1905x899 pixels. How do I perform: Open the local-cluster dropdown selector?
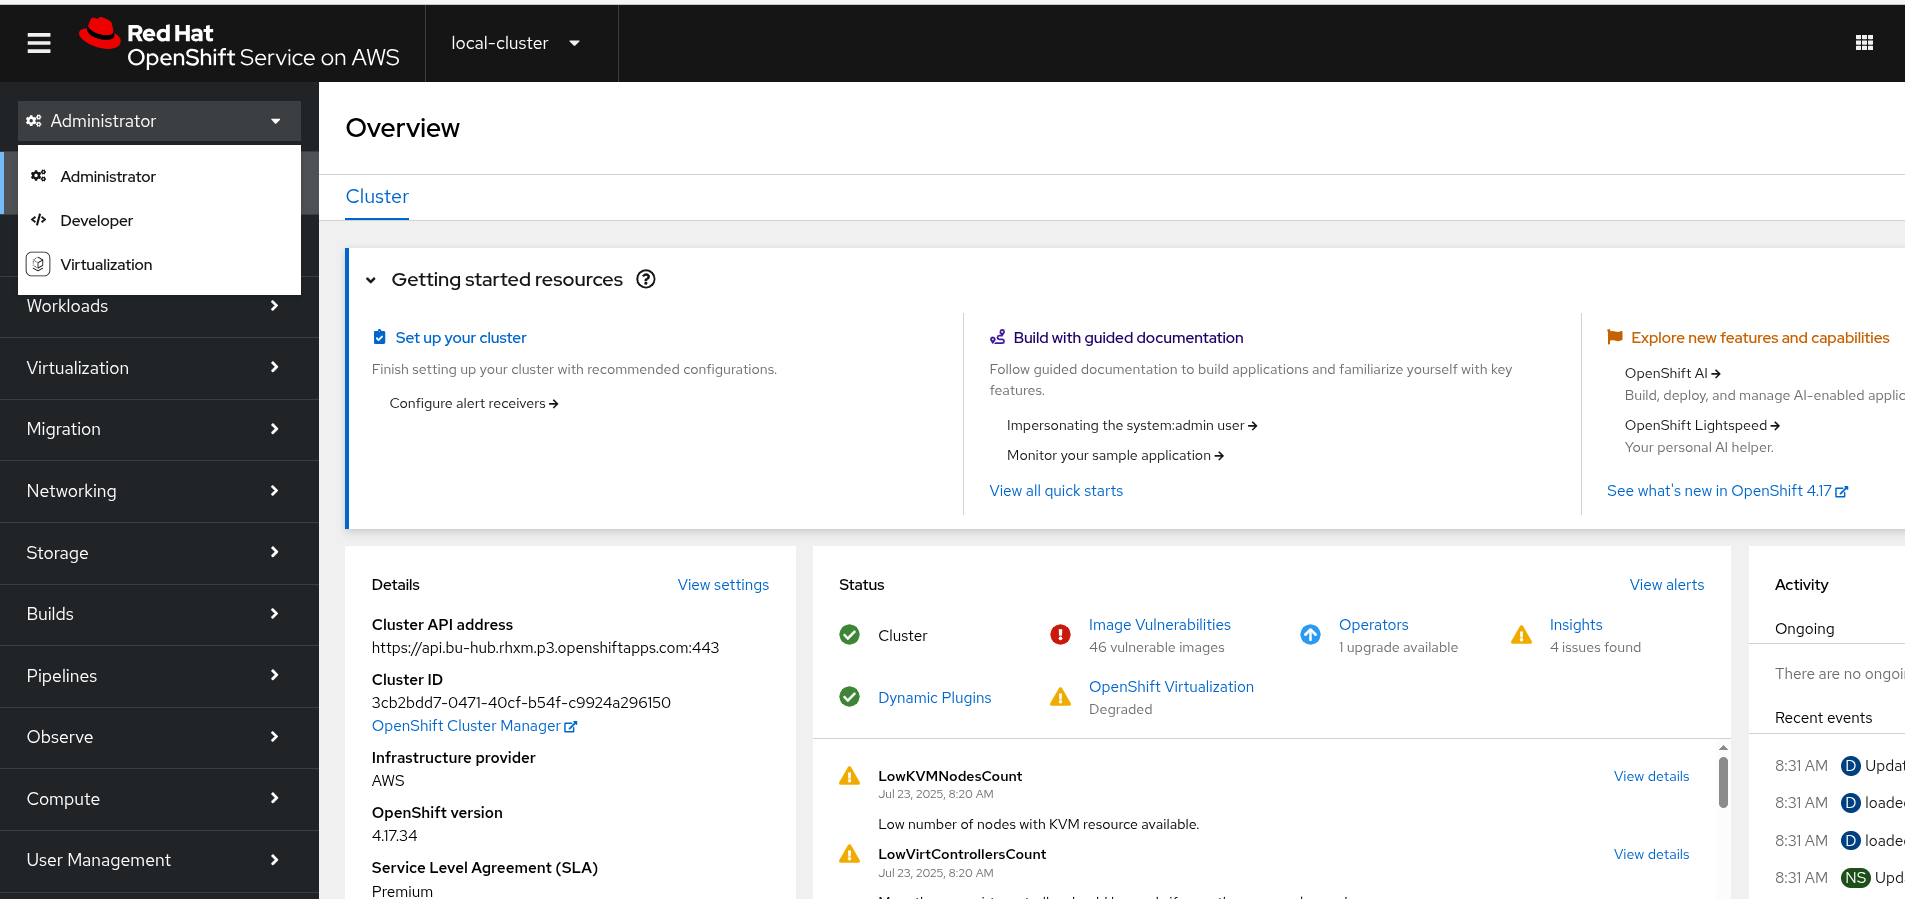point(515,43)
